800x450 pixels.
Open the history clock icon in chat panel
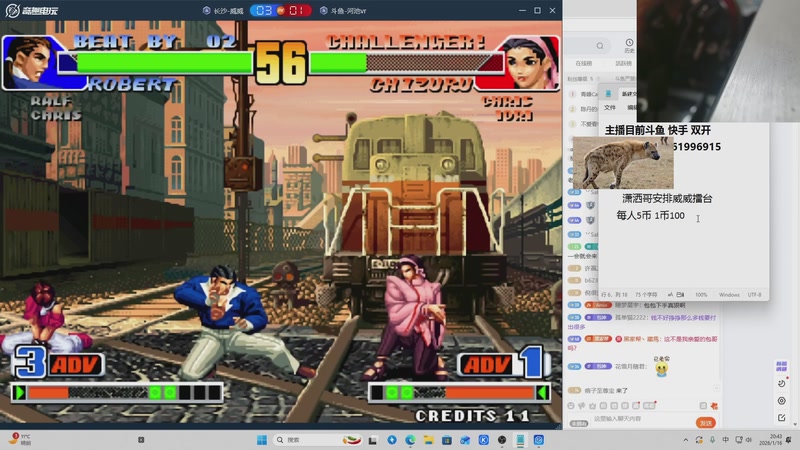point(629,43)
